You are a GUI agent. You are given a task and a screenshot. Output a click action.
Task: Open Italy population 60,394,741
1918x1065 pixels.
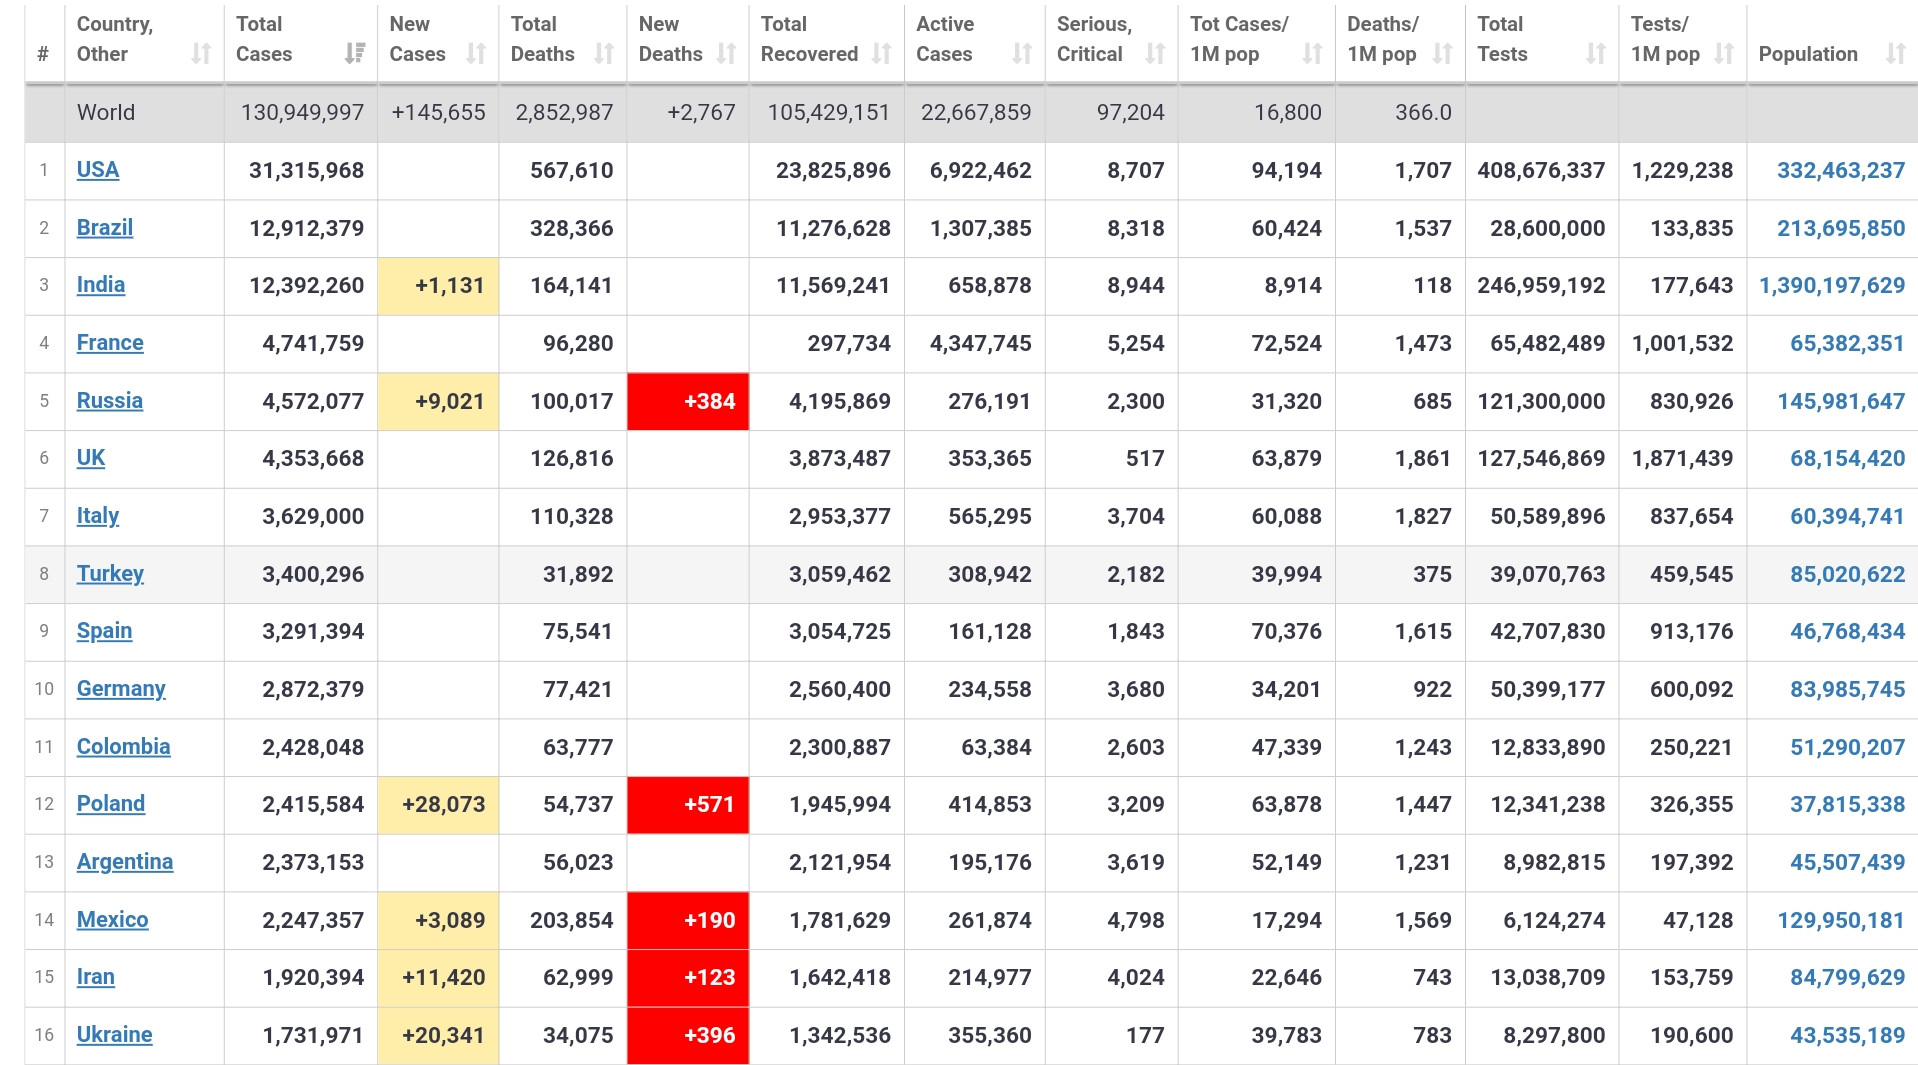pyautogui.click(x=1848, y=517)
